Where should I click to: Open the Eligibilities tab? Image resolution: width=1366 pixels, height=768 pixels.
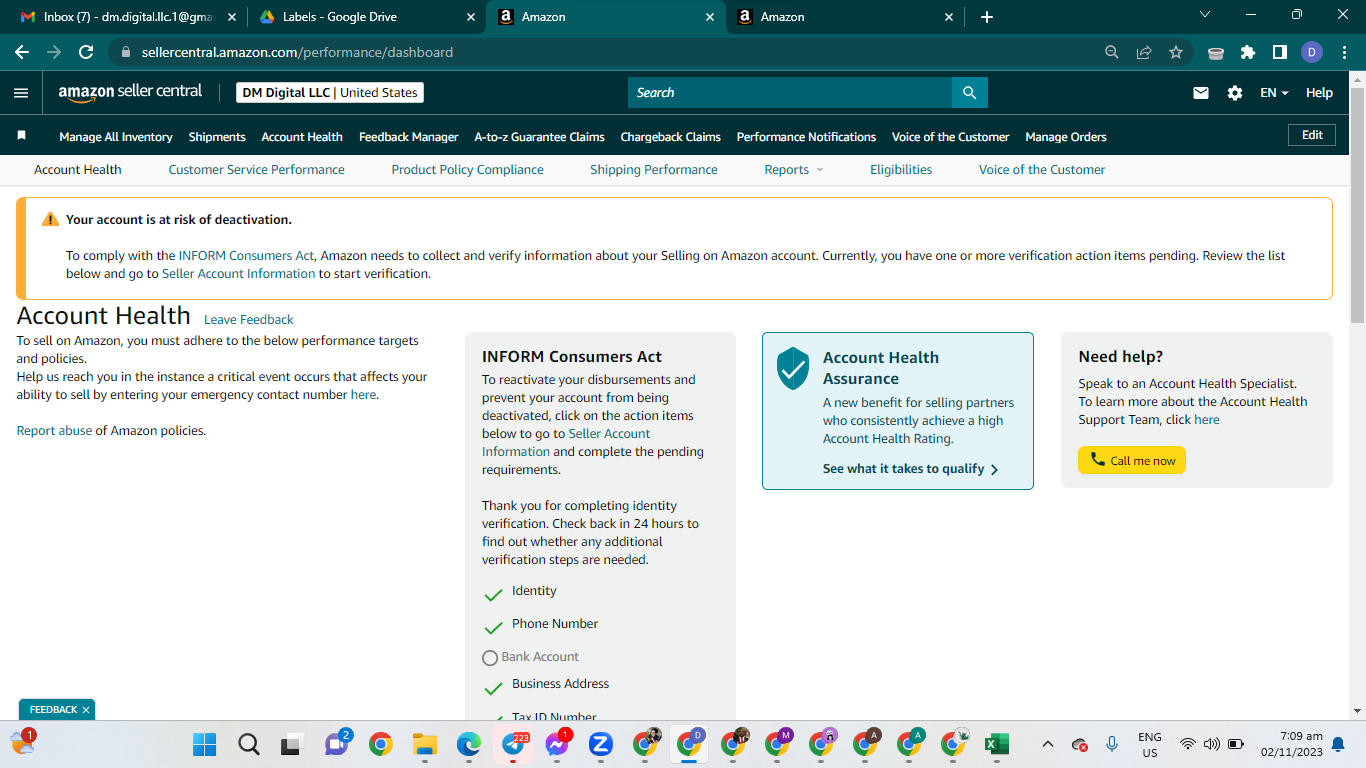901,170
